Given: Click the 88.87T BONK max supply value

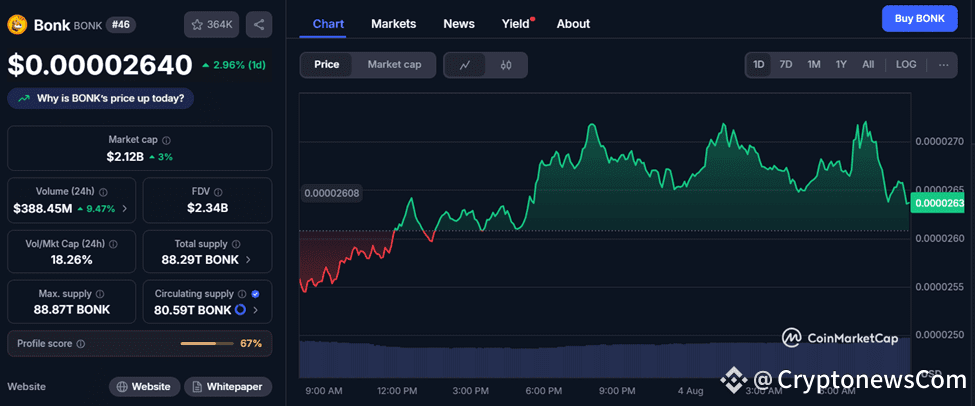Looking at the screenshot, I should pos(72,310).
